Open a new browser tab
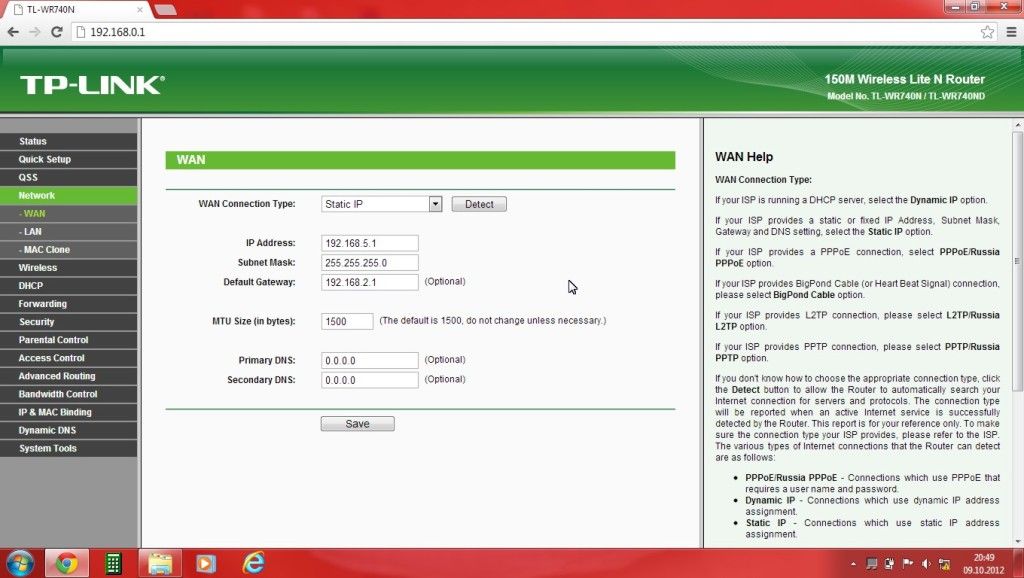 coord(165,10)
